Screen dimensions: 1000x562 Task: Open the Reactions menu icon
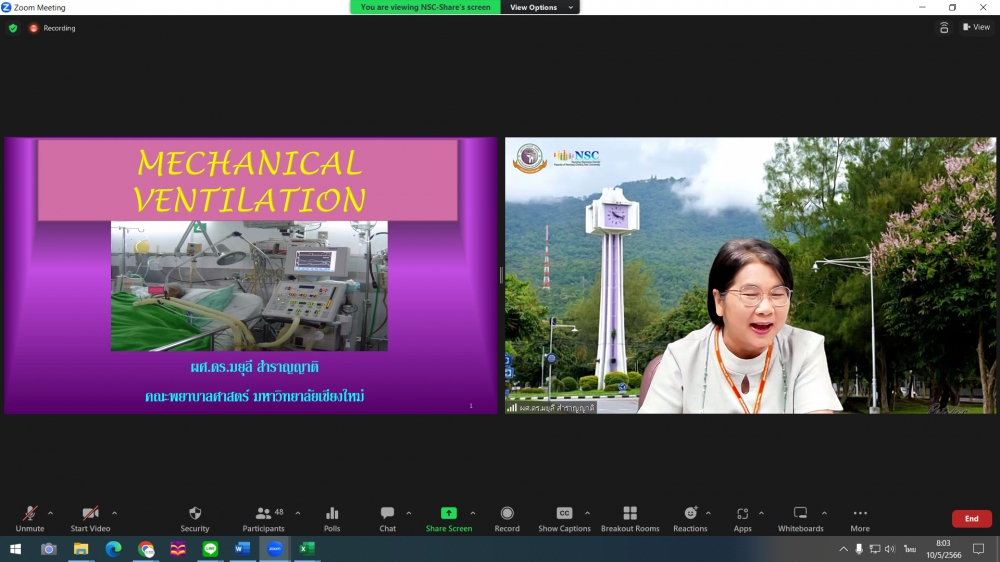point(690,514)
